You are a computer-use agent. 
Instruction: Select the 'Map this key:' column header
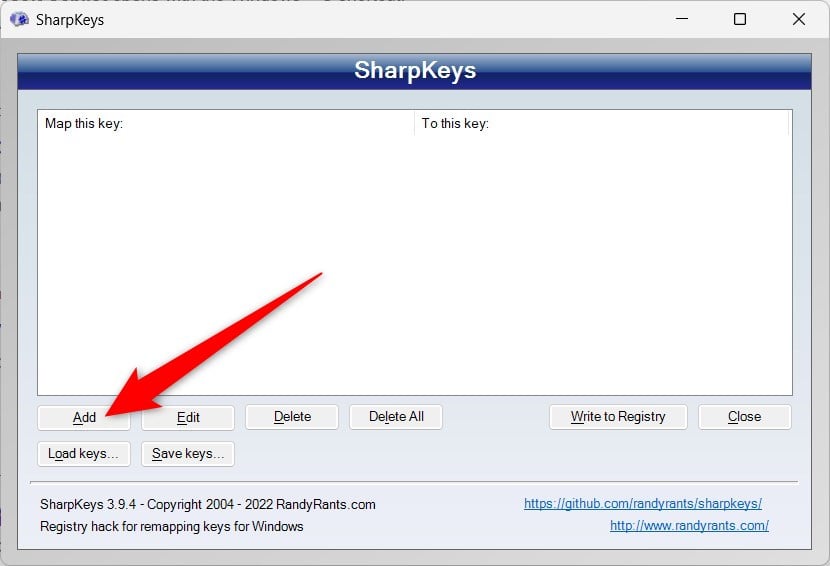(226, 123)
